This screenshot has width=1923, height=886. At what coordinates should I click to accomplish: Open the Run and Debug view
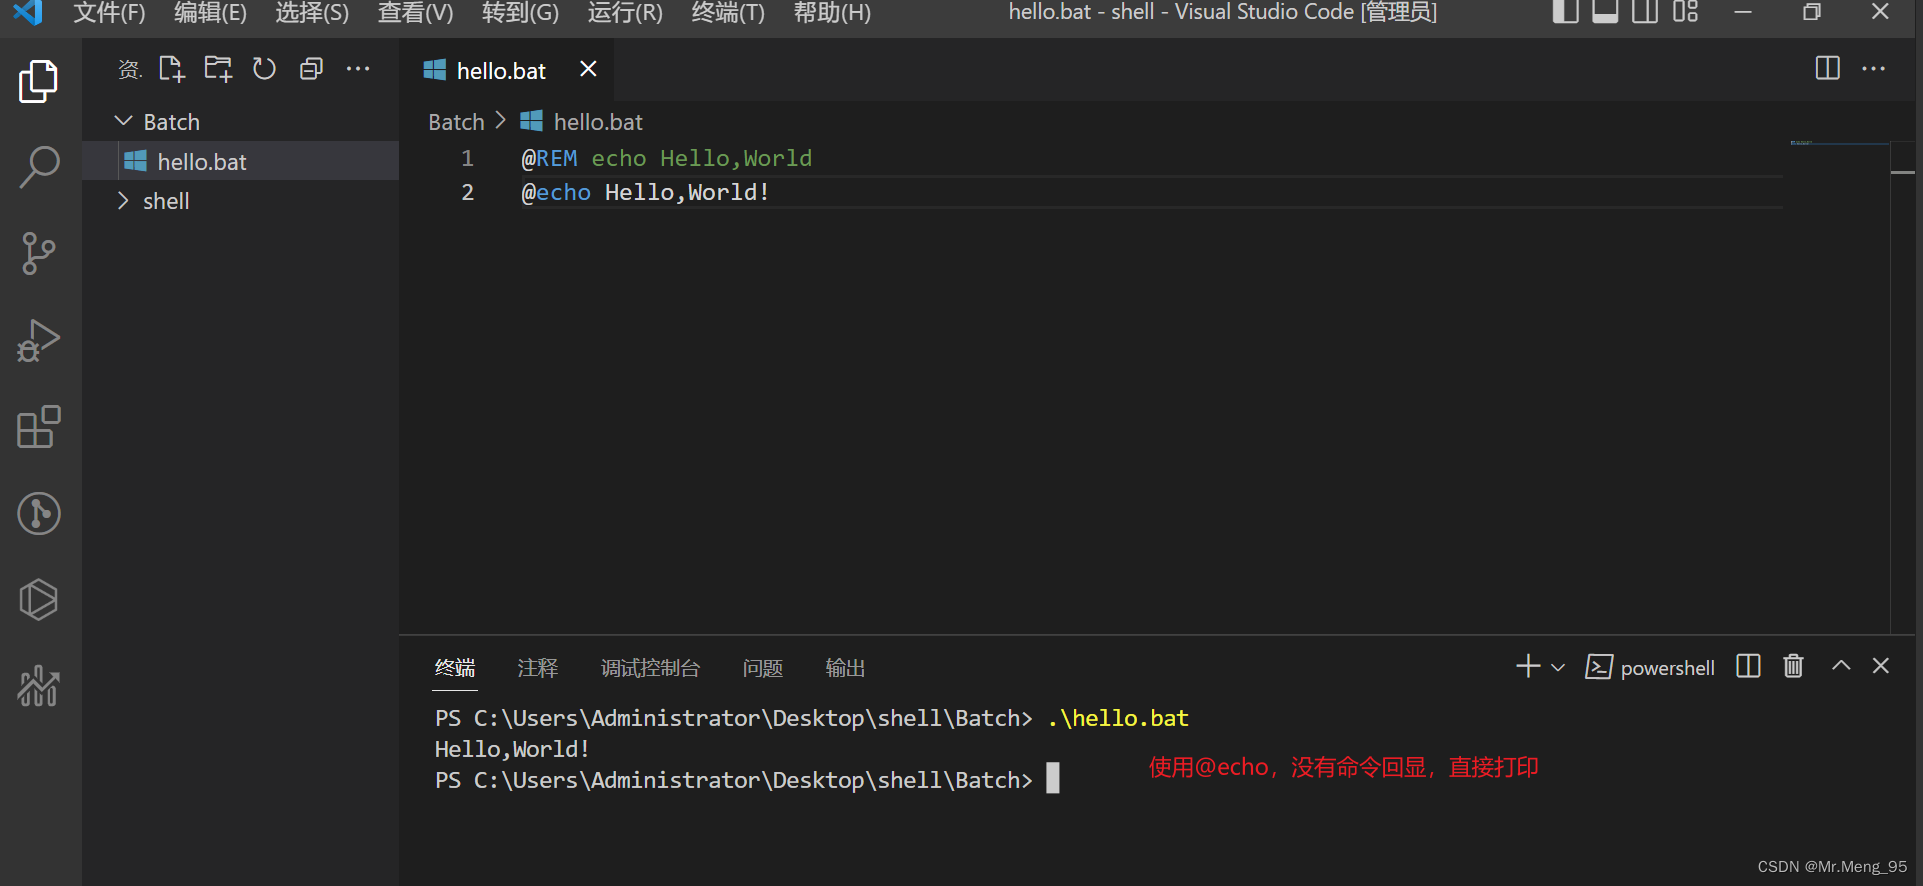coord(39,341)
